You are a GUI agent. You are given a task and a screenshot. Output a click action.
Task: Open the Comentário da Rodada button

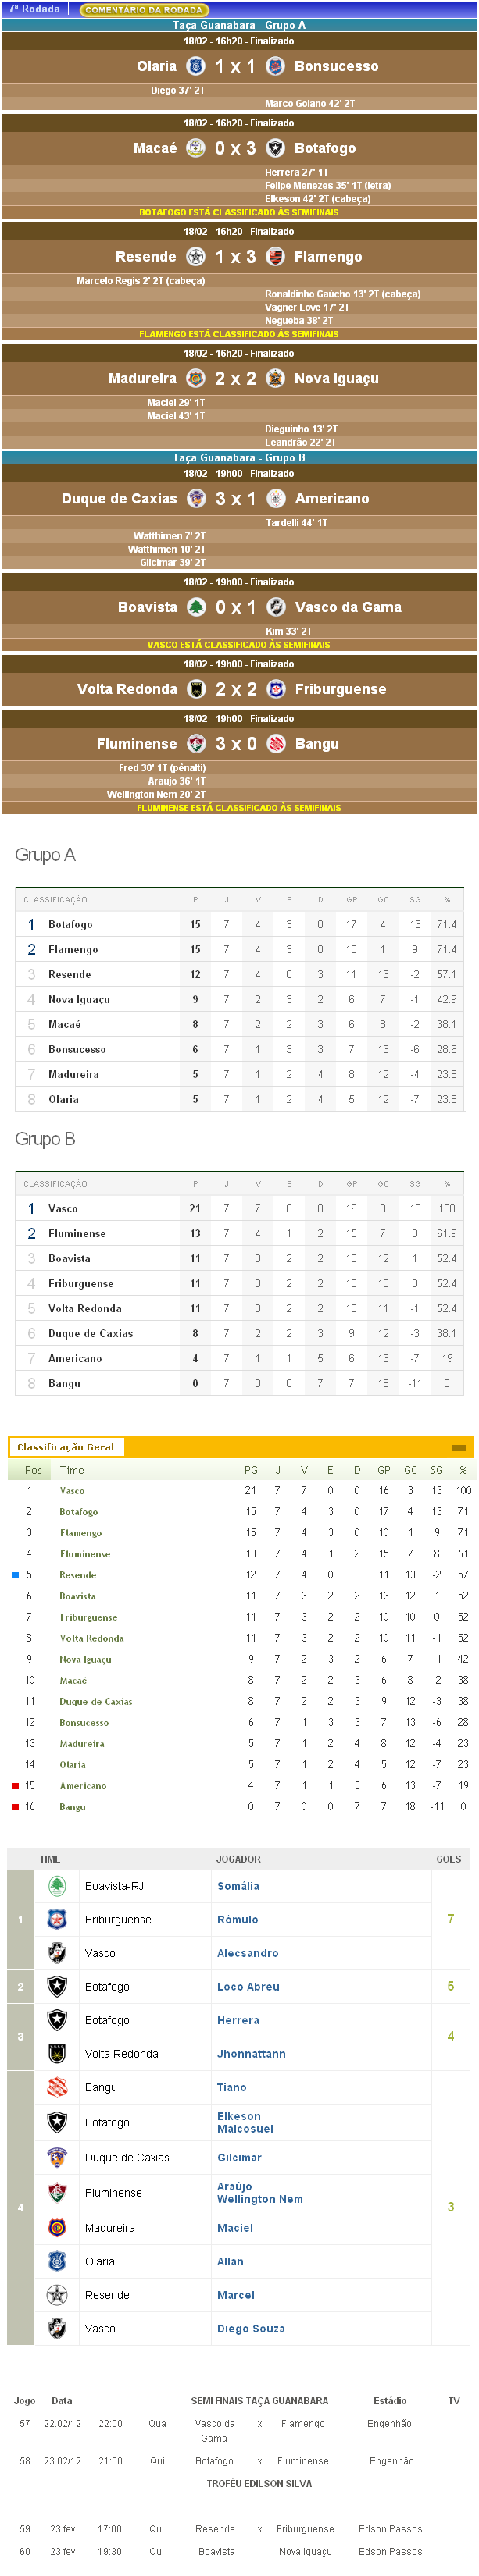(143, 10)
